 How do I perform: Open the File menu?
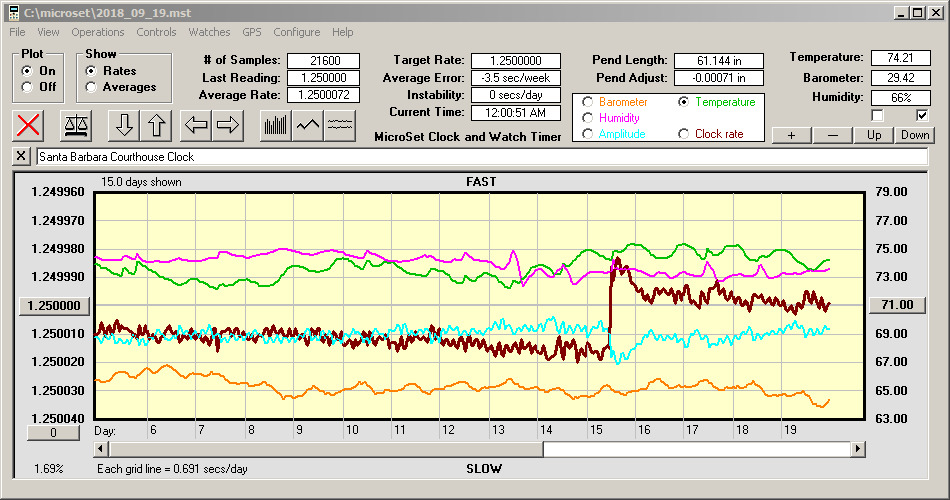[x=17, y=32]
